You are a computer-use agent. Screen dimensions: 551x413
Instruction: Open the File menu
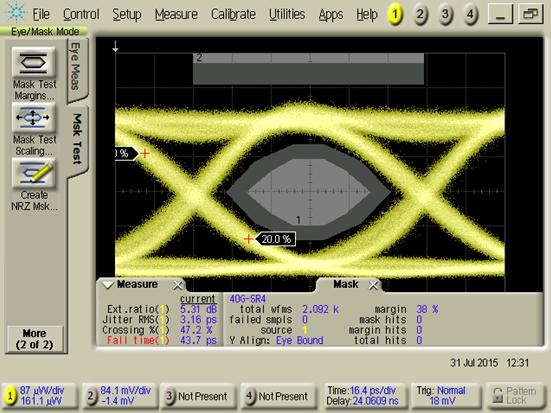coord(41,14)
